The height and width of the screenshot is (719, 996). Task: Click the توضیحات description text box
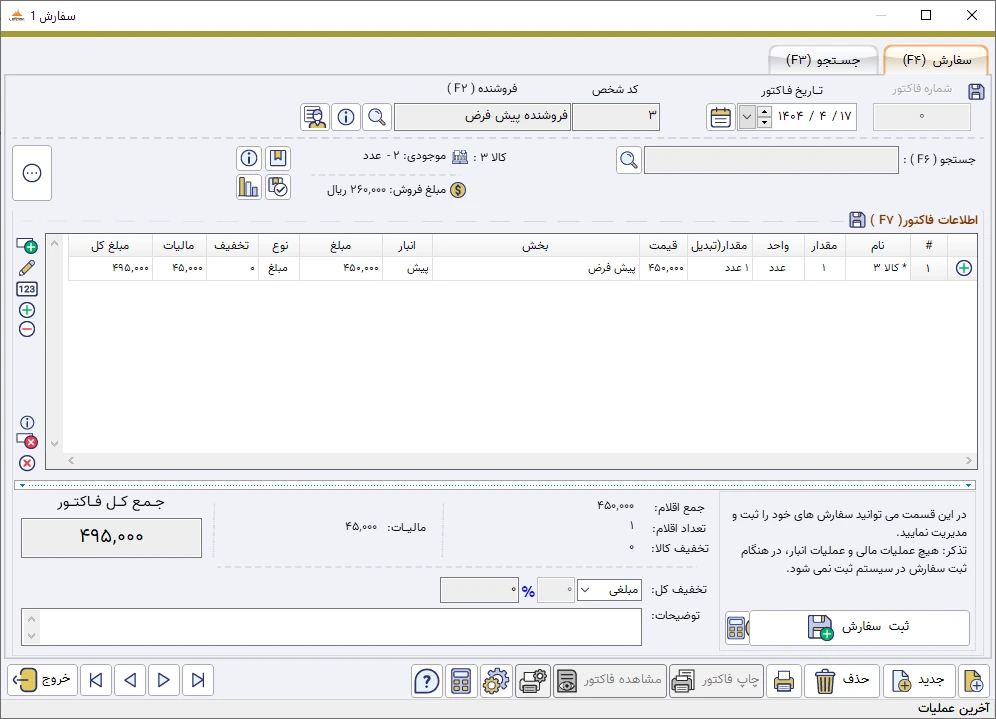coord(332,627)
